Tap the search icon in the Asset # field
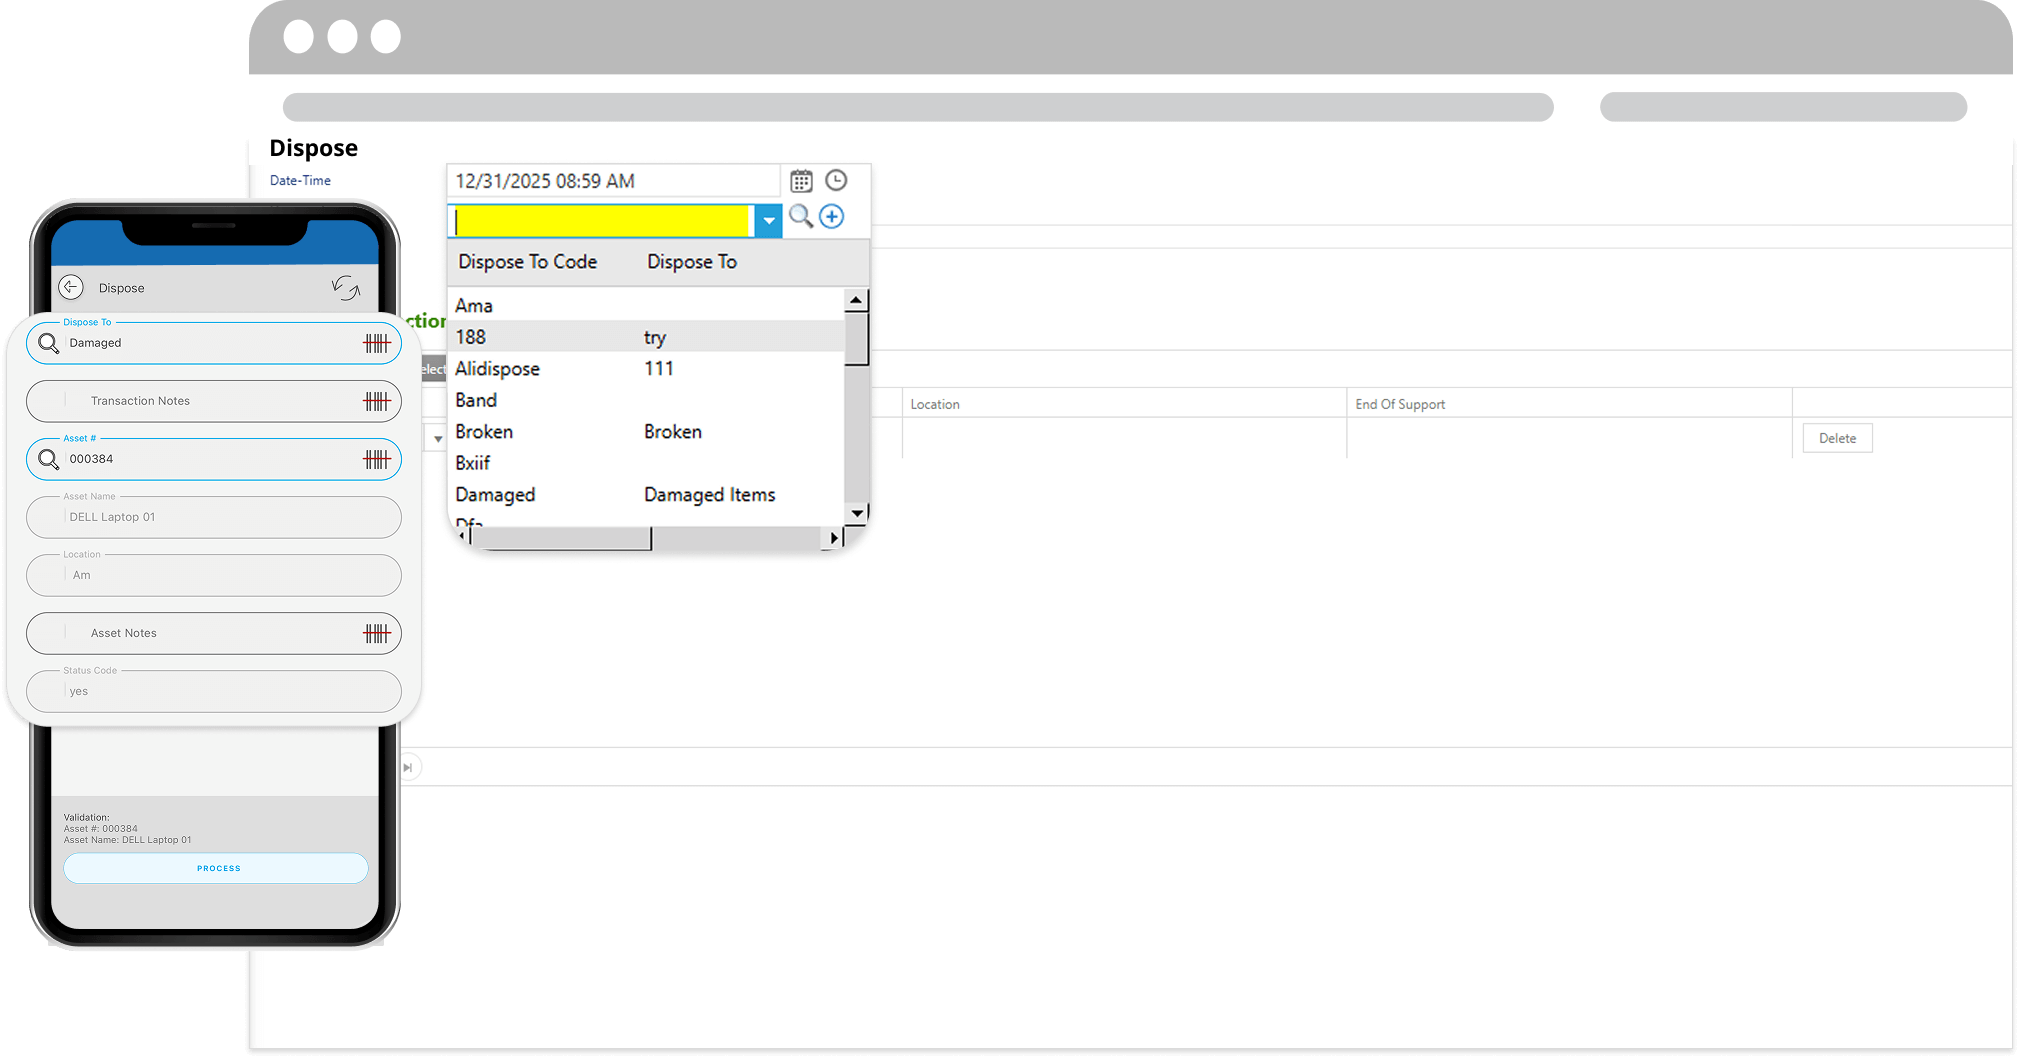This screenshot has width=2020, height=1058. point(48,459)
